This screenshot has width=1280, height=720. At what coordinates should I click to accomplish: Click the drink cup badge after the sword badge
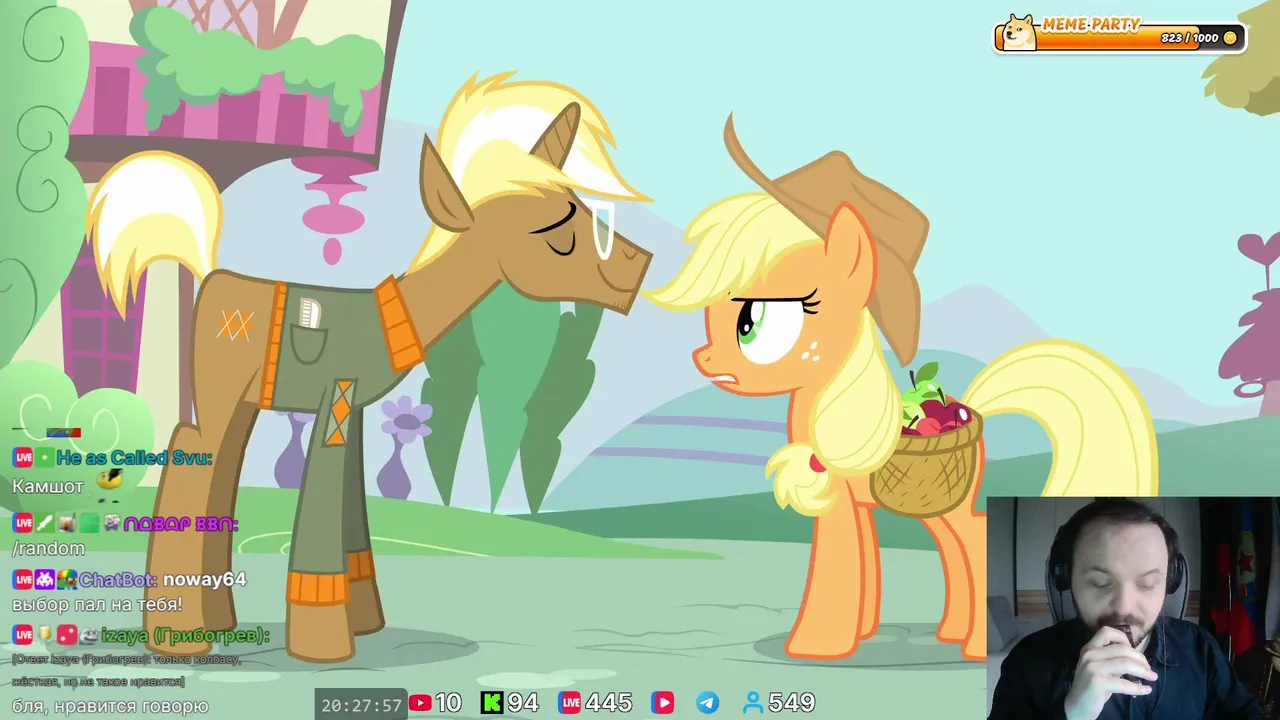[67, 523]
